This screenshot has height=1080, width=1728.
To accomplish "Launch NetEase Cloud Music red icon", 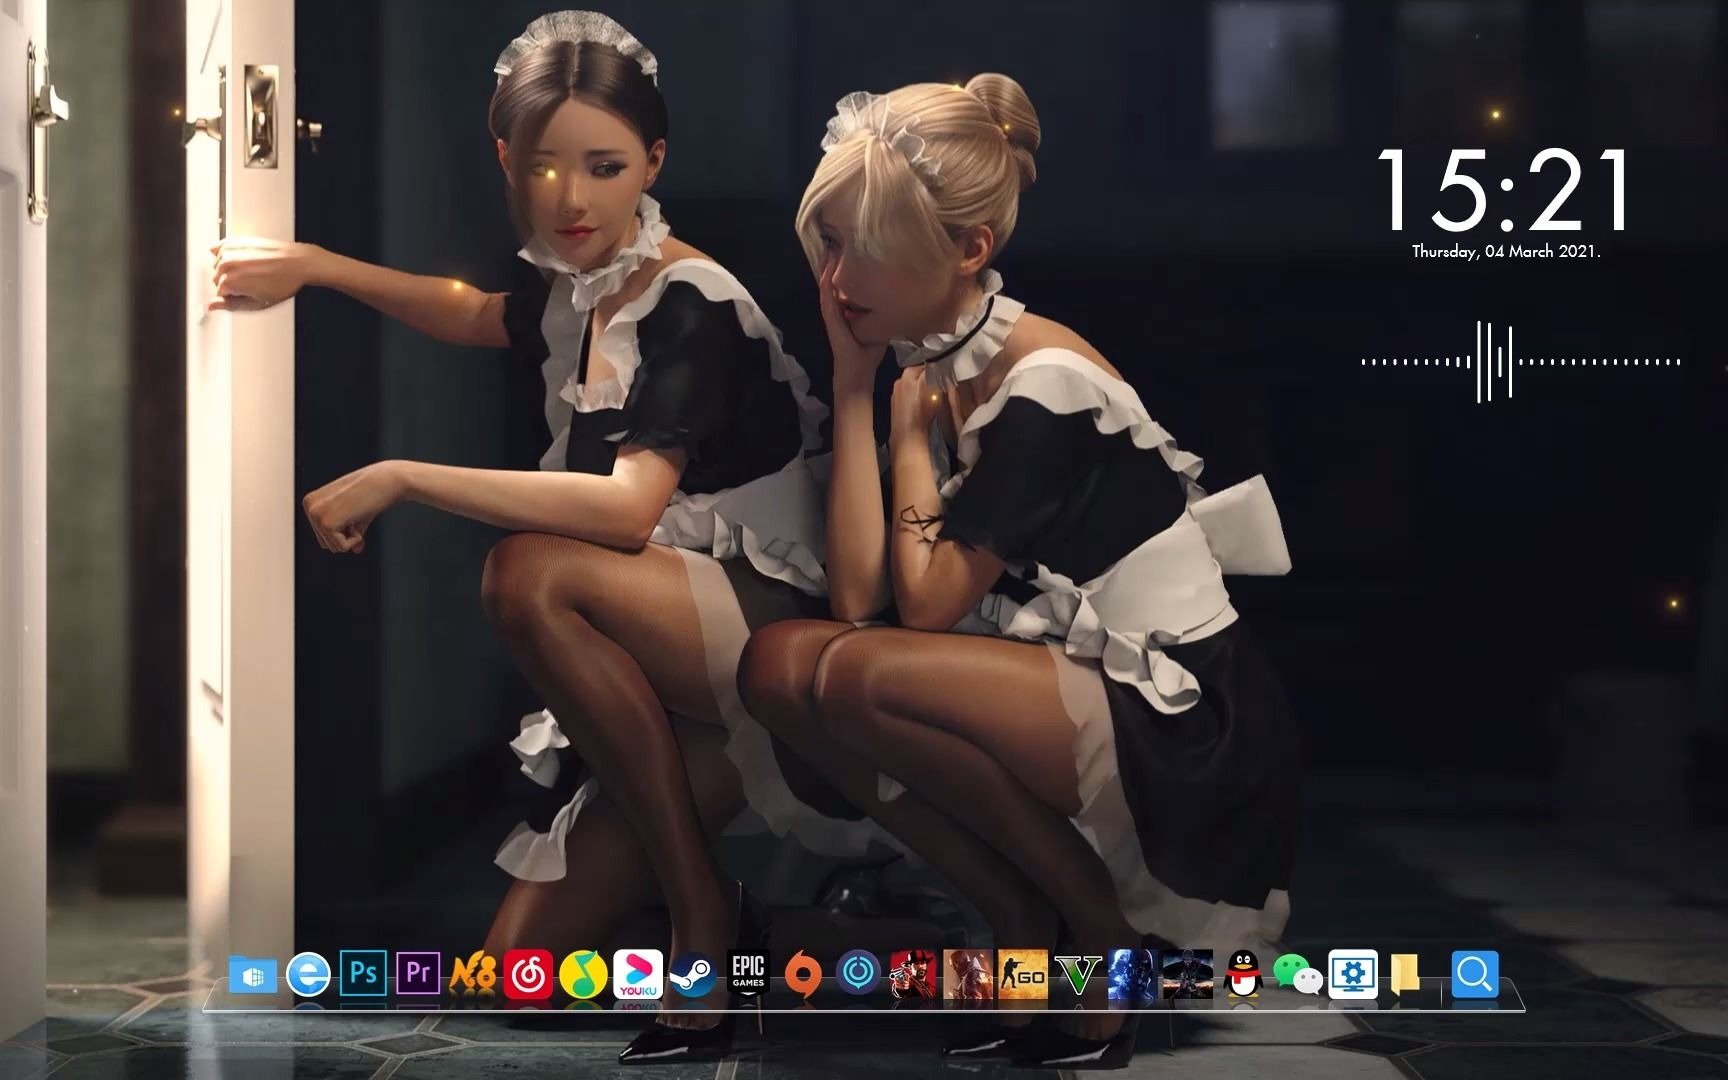I will (x=529, y=974).
